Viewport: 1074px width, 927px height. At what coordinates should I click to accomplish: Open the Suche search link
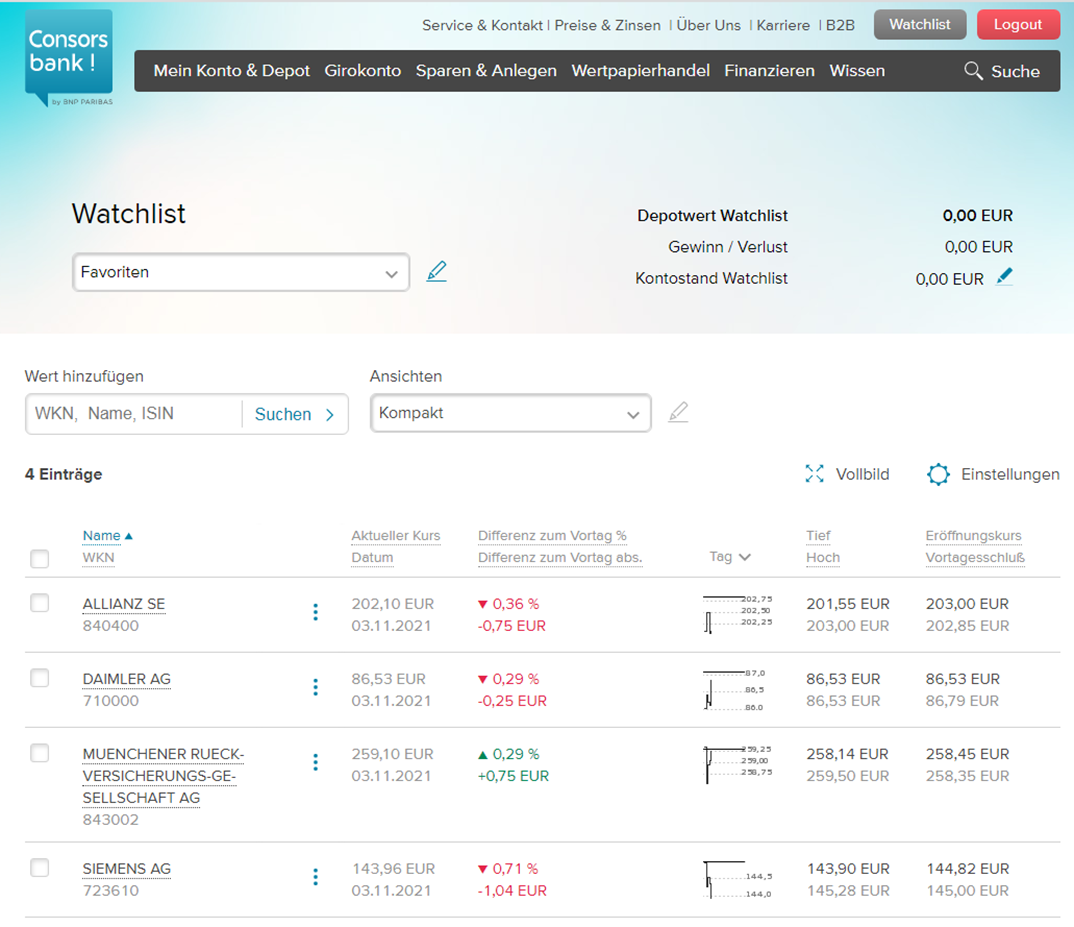[1015, 71]
